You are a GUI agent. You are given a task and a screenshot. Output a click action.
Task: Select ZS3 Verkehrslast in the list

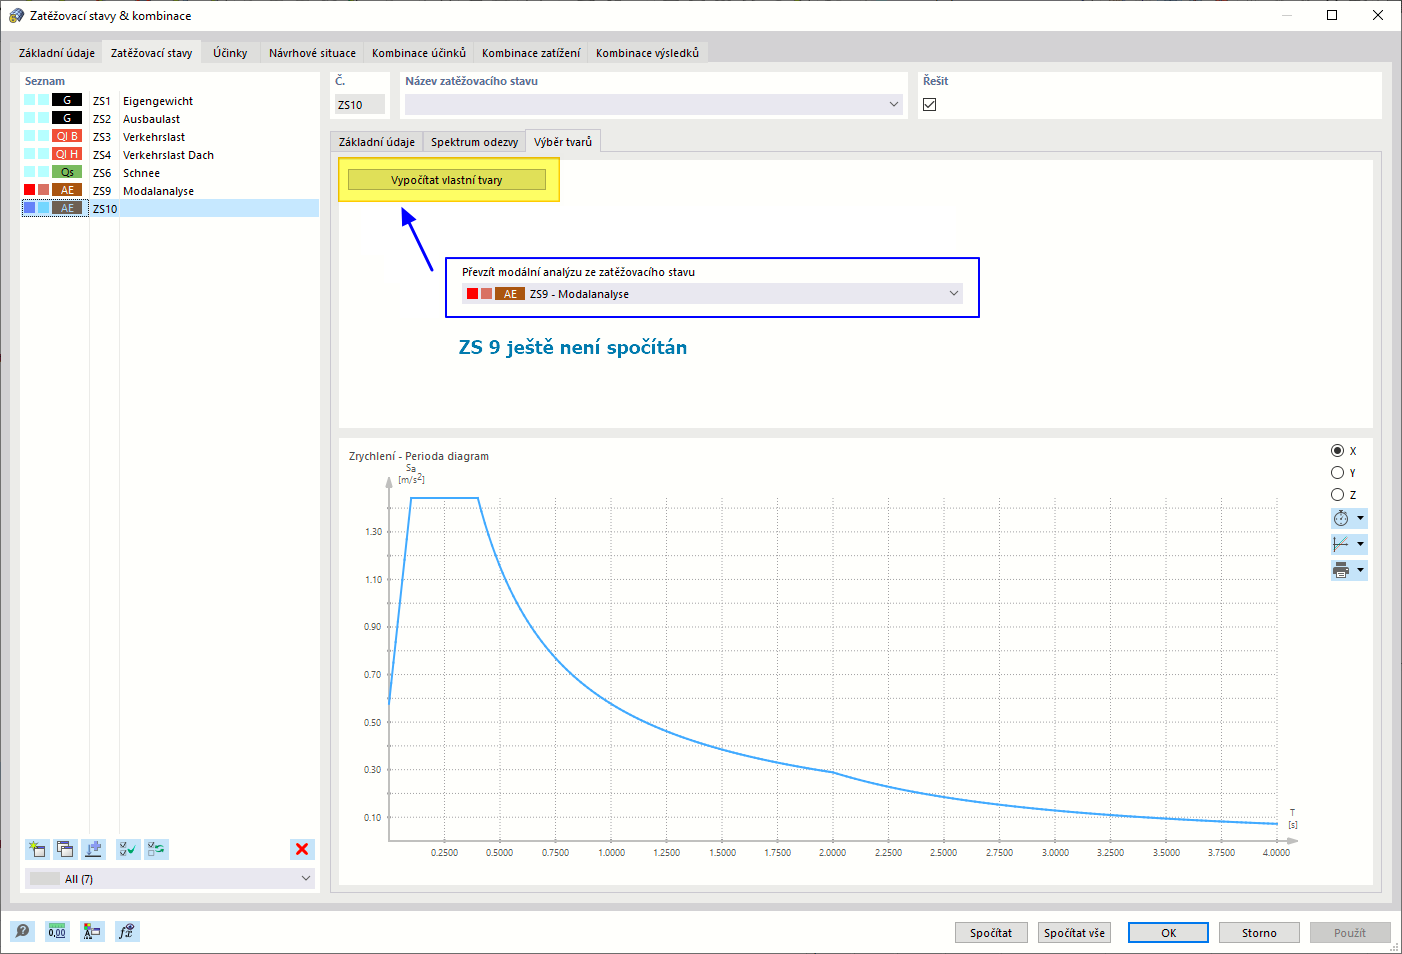click(x=170, y=137)
